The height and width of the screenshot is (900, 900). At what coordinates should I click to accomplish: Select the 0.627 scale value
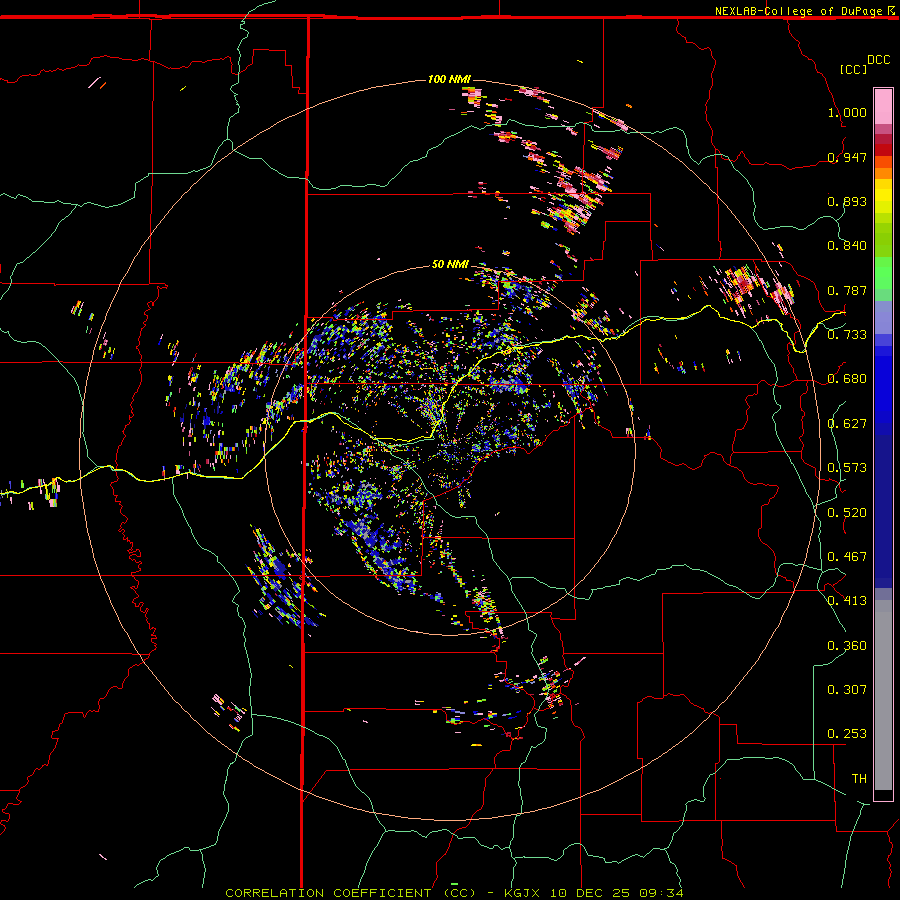tap(847, 424)
